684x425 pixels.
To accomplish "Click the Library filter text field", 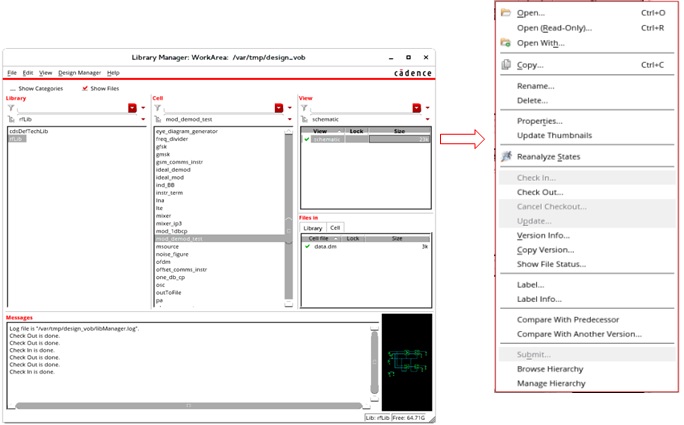I will tap(72, 108).
